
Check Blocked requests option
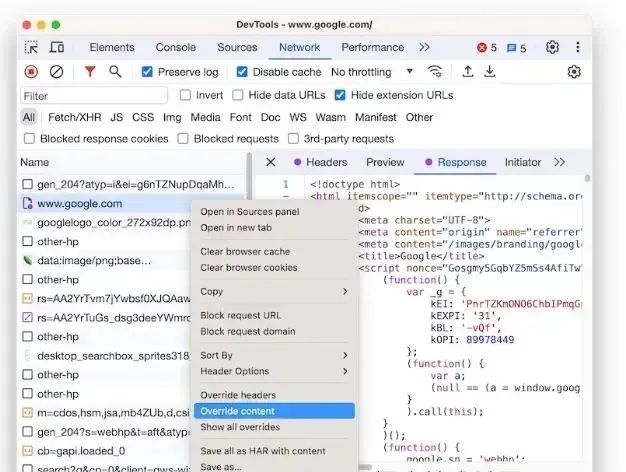pyautogui.click(x=183, y=139)
